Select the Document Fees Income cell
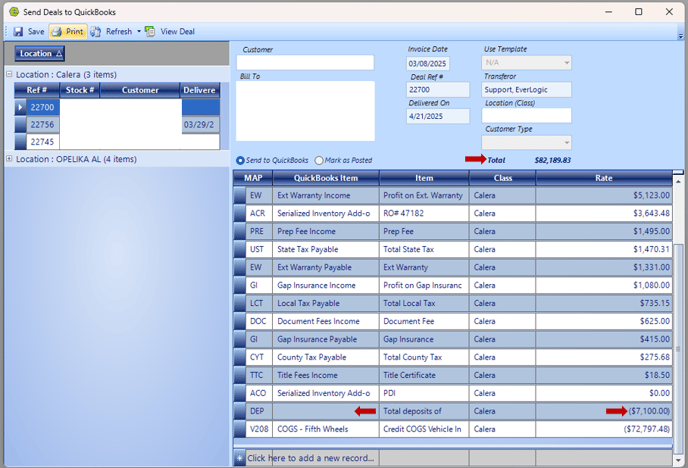The width and height of the screenshot is (688, 468). coord(326,322)
